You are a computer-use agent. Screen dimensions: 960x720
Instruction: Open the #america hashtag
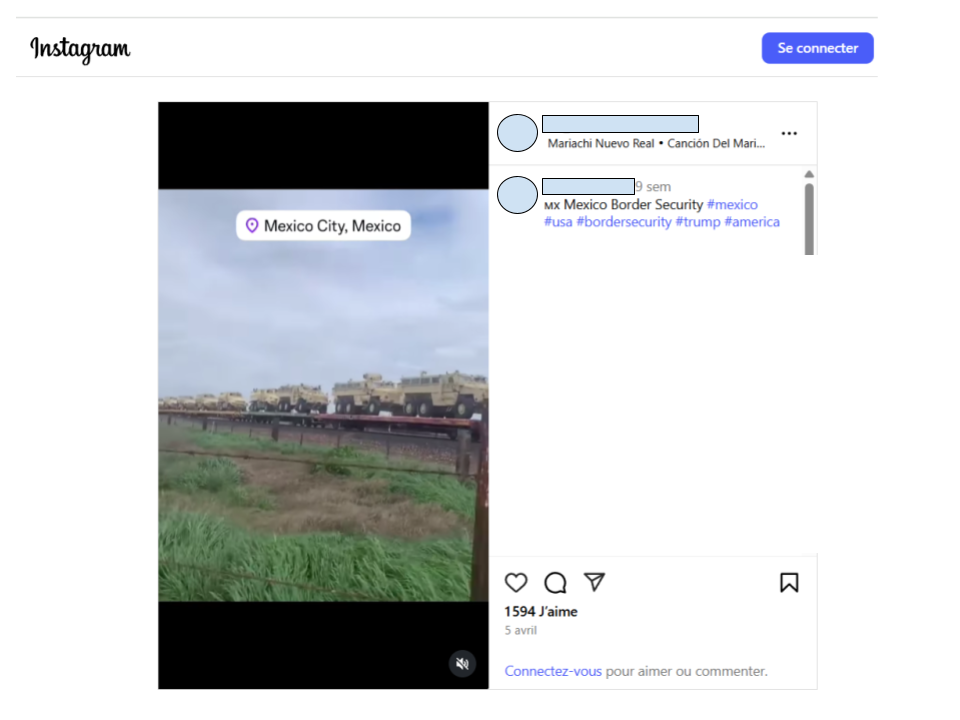tap(752, 222)
